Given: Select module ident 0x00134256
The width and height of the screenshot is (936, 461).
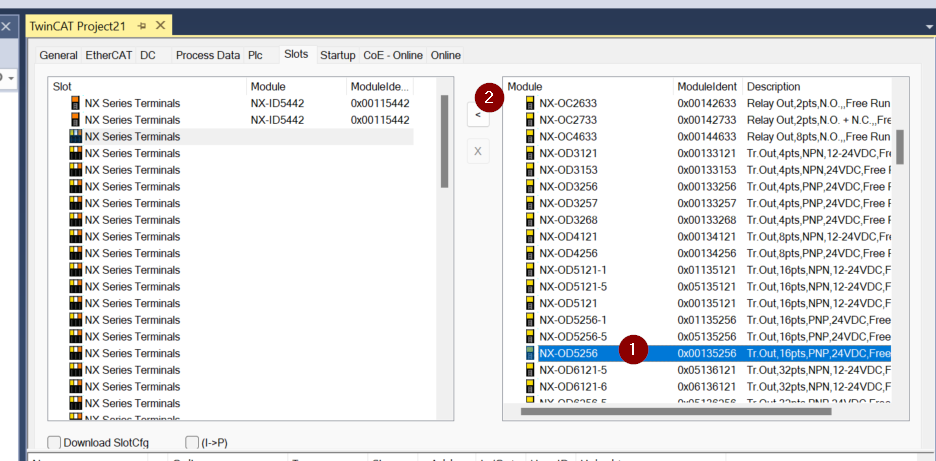Looking at the screenshot, I should [x=707, y=253].
